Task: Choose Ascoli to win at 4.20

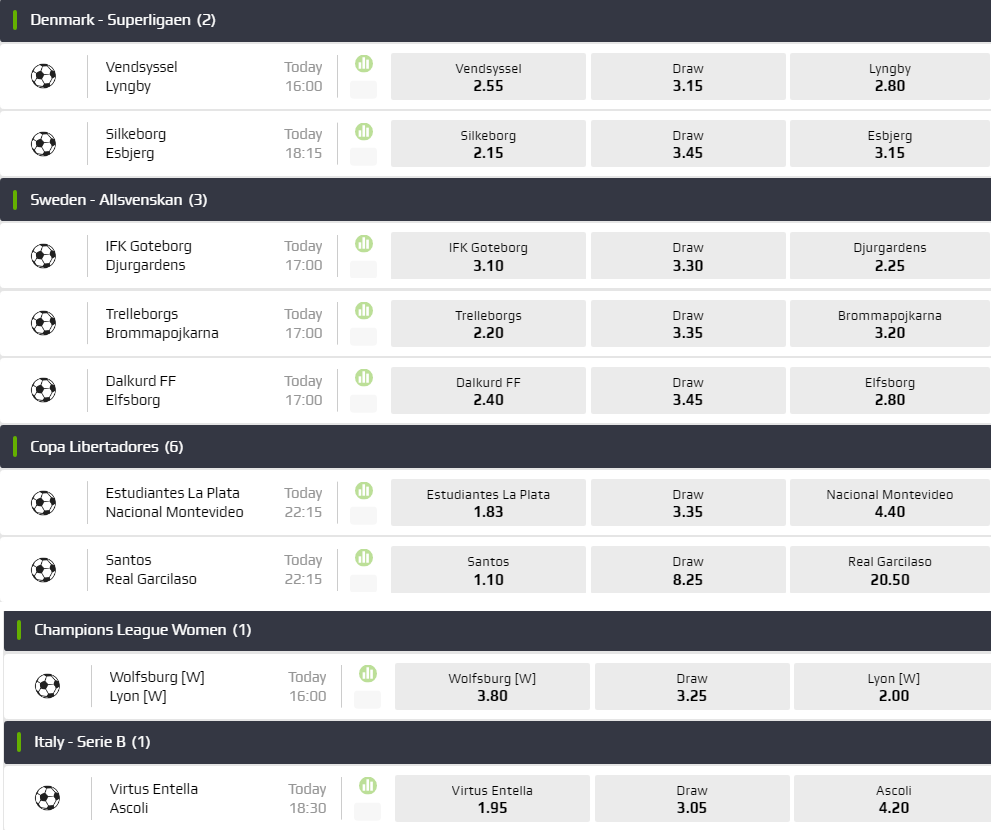Action: point(893,799)
